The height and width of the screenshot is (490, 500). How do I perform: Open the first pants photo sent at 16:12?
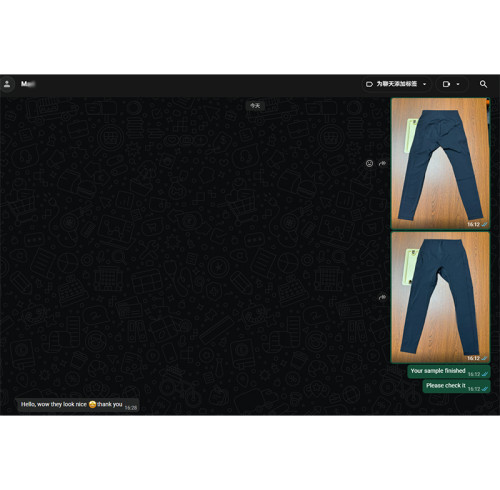pyautogui.click(x=440, y=163)
